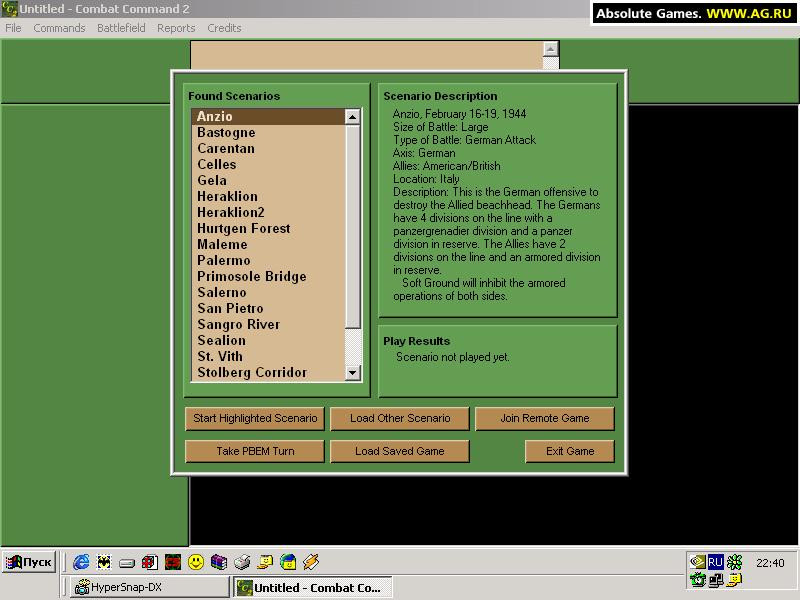Click scenario list scroll-up arrow
The image size is (800, 600).
[353, 117]
